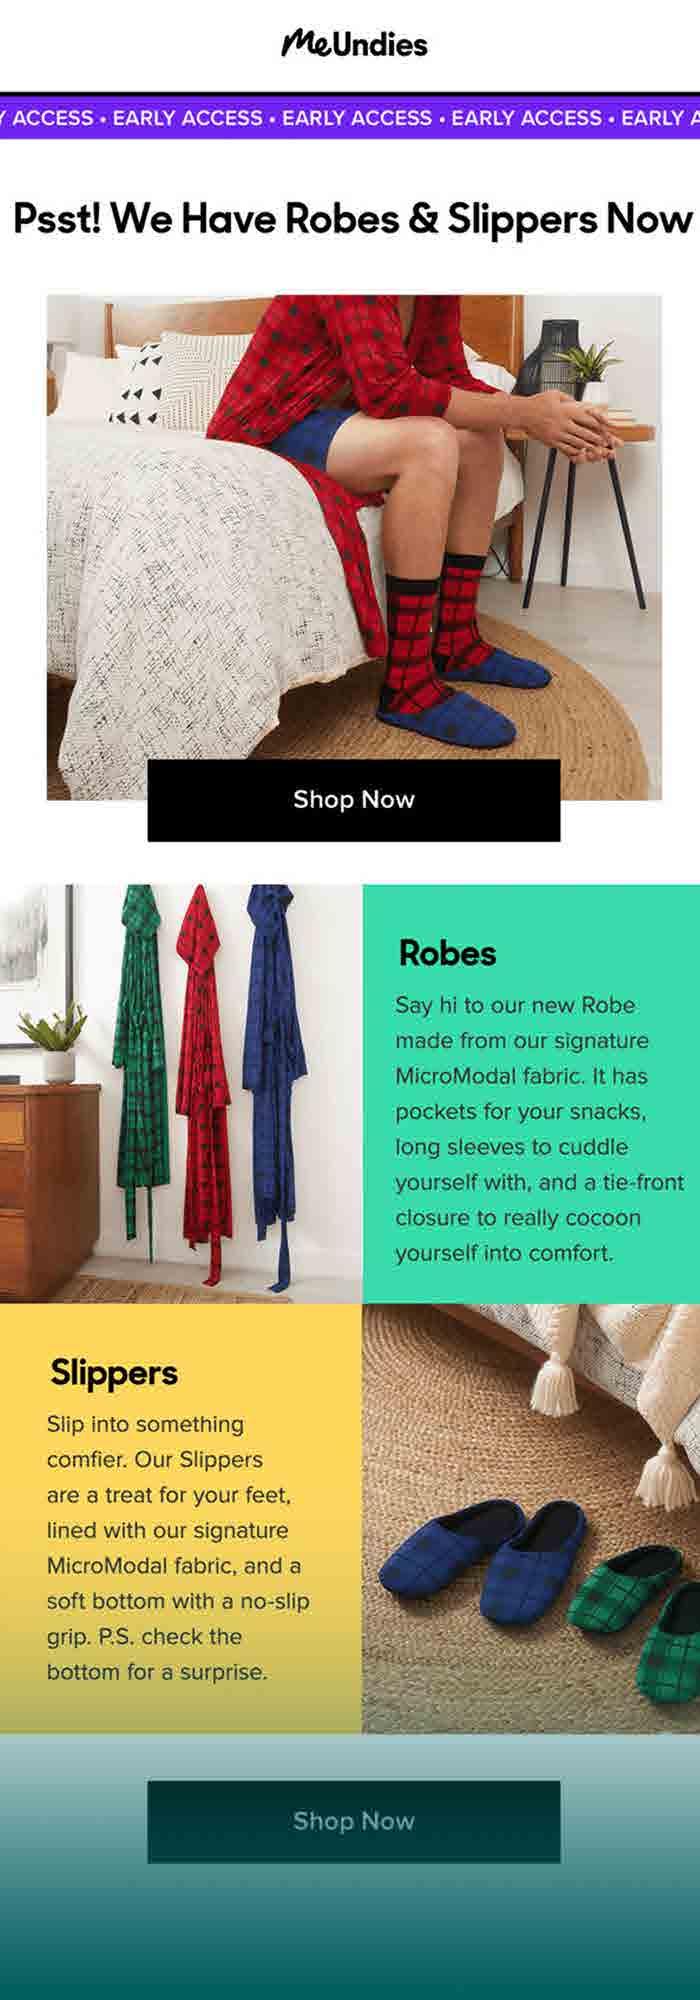Select the blue hanging robe
700x2000 pixels.
273,1075
